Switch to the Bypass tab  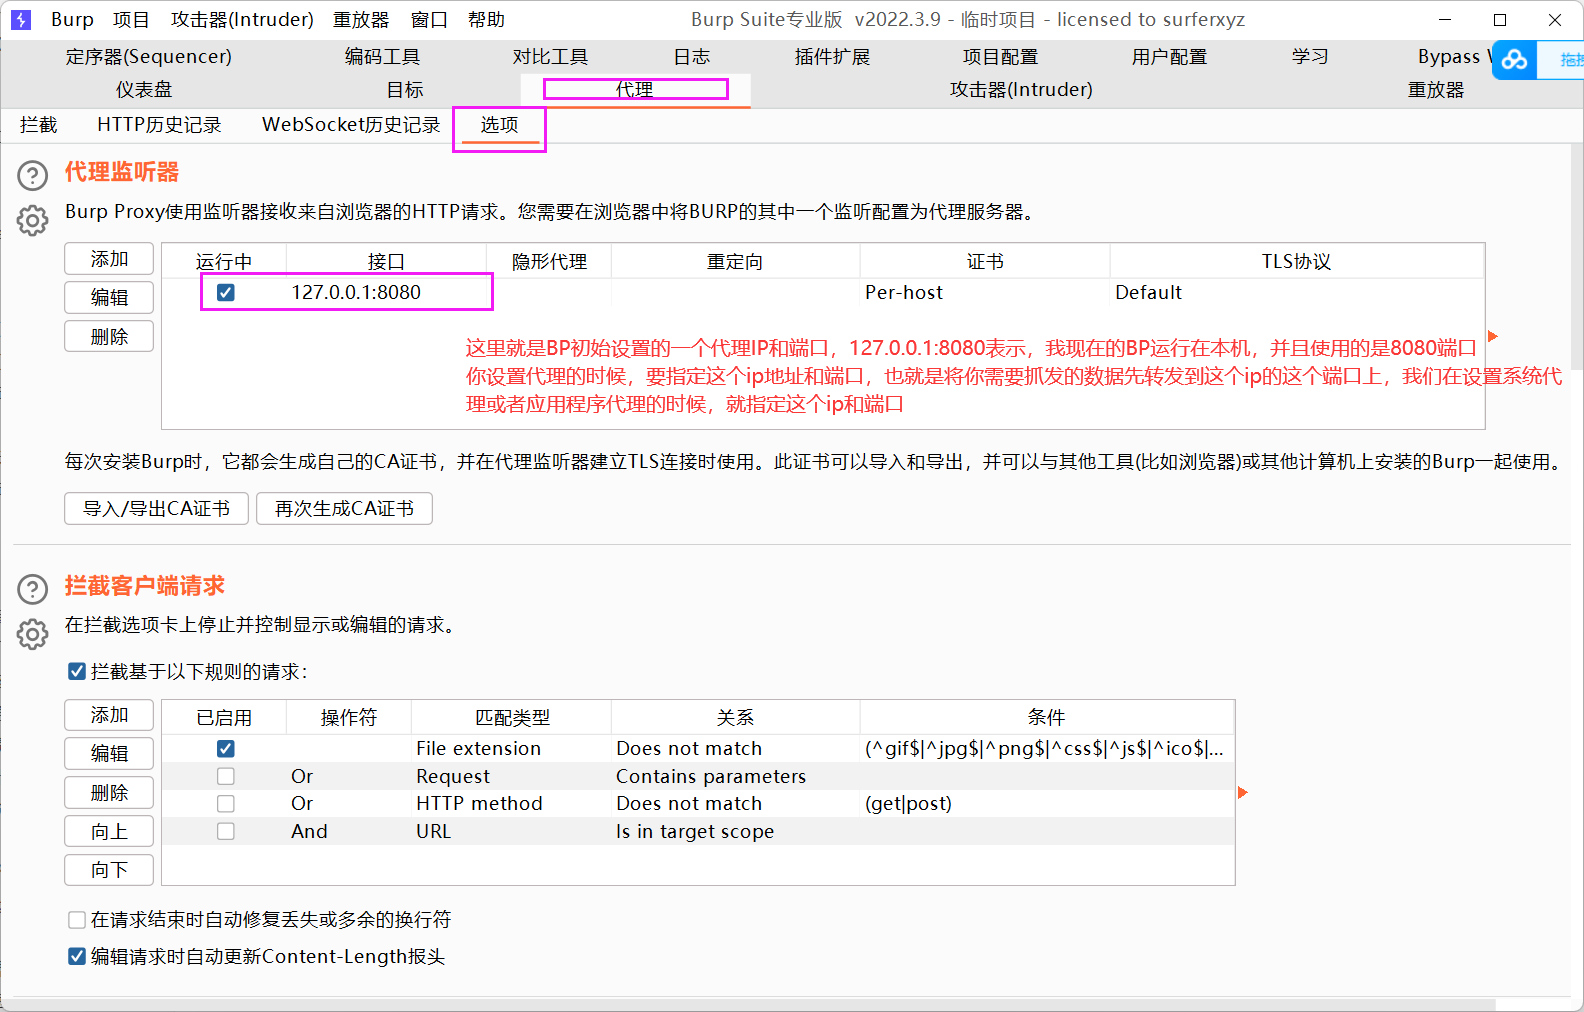[x=1454, y=57]
